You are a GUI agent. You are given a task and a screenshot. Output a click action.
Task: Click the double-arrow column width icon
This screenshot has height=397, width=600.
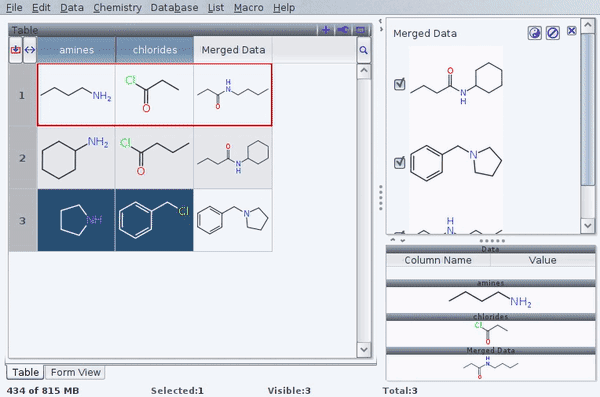(x=30, y=50)
